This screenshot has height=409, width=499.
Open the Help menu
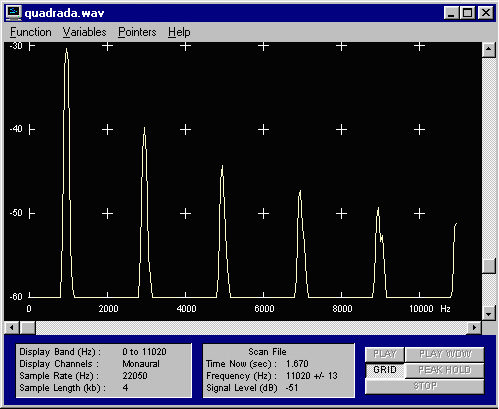click(179, 32)
